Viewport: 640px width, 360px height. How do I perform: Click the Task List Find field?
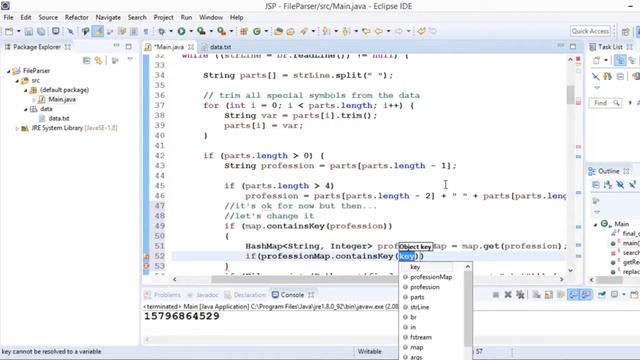click(605, 103)
